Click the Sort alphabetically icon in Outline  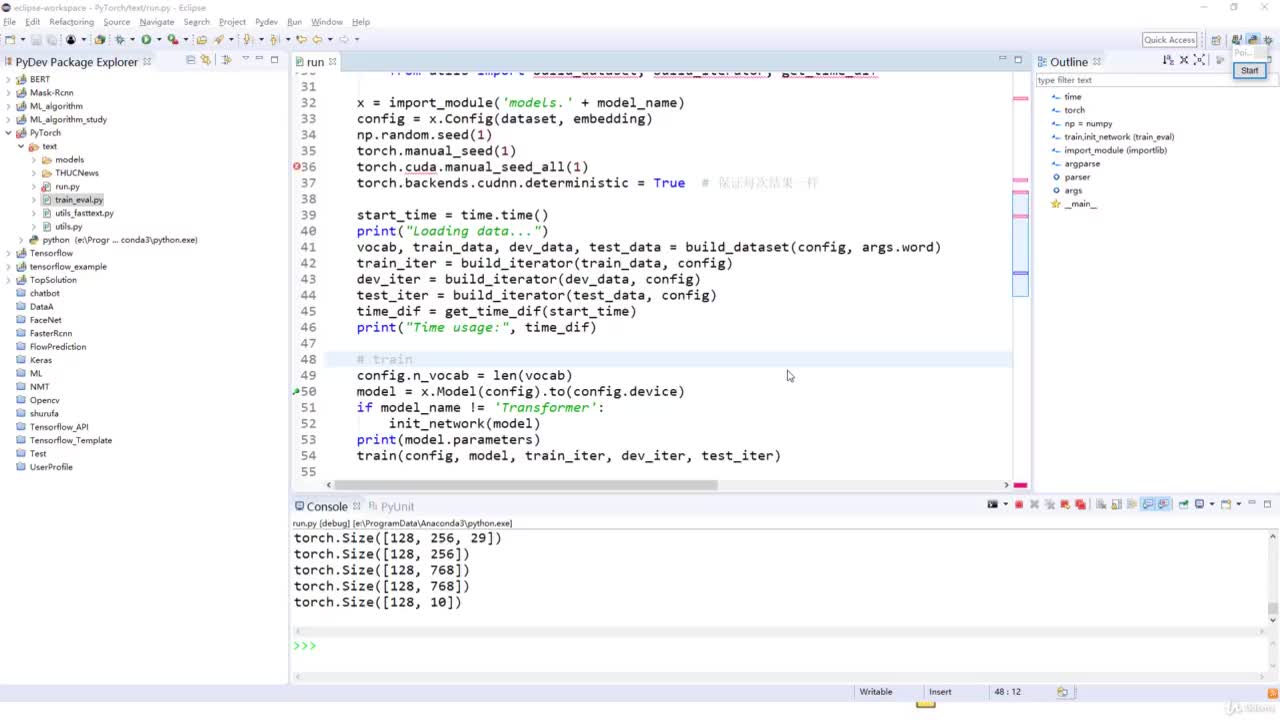1168,60
